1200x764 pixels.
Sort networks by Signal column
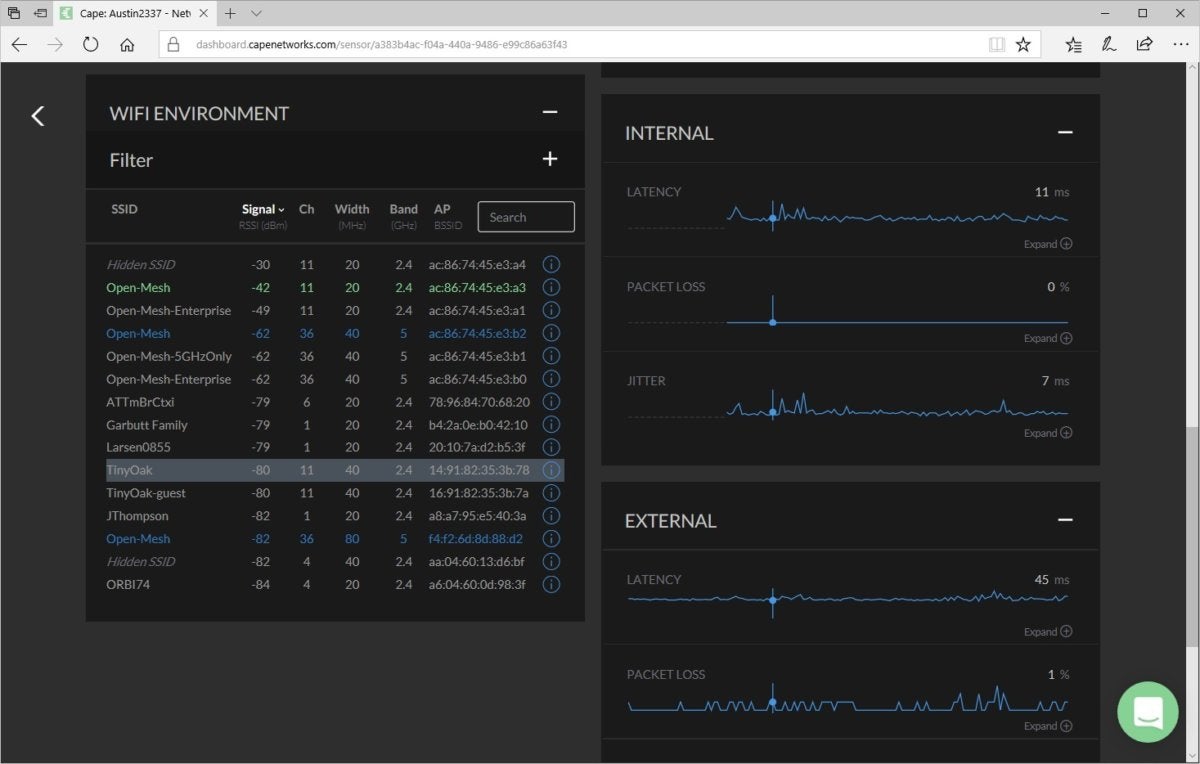(263, 209)
